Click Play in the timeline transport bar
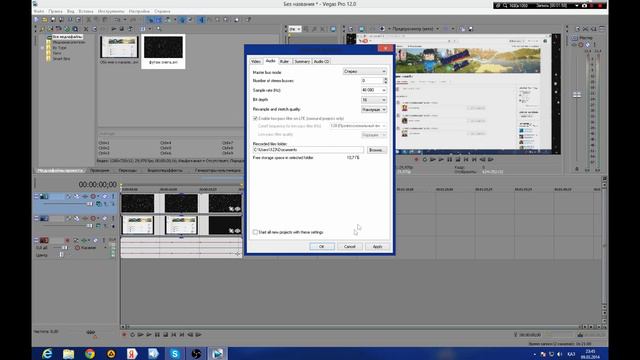 tap(149, 335)
